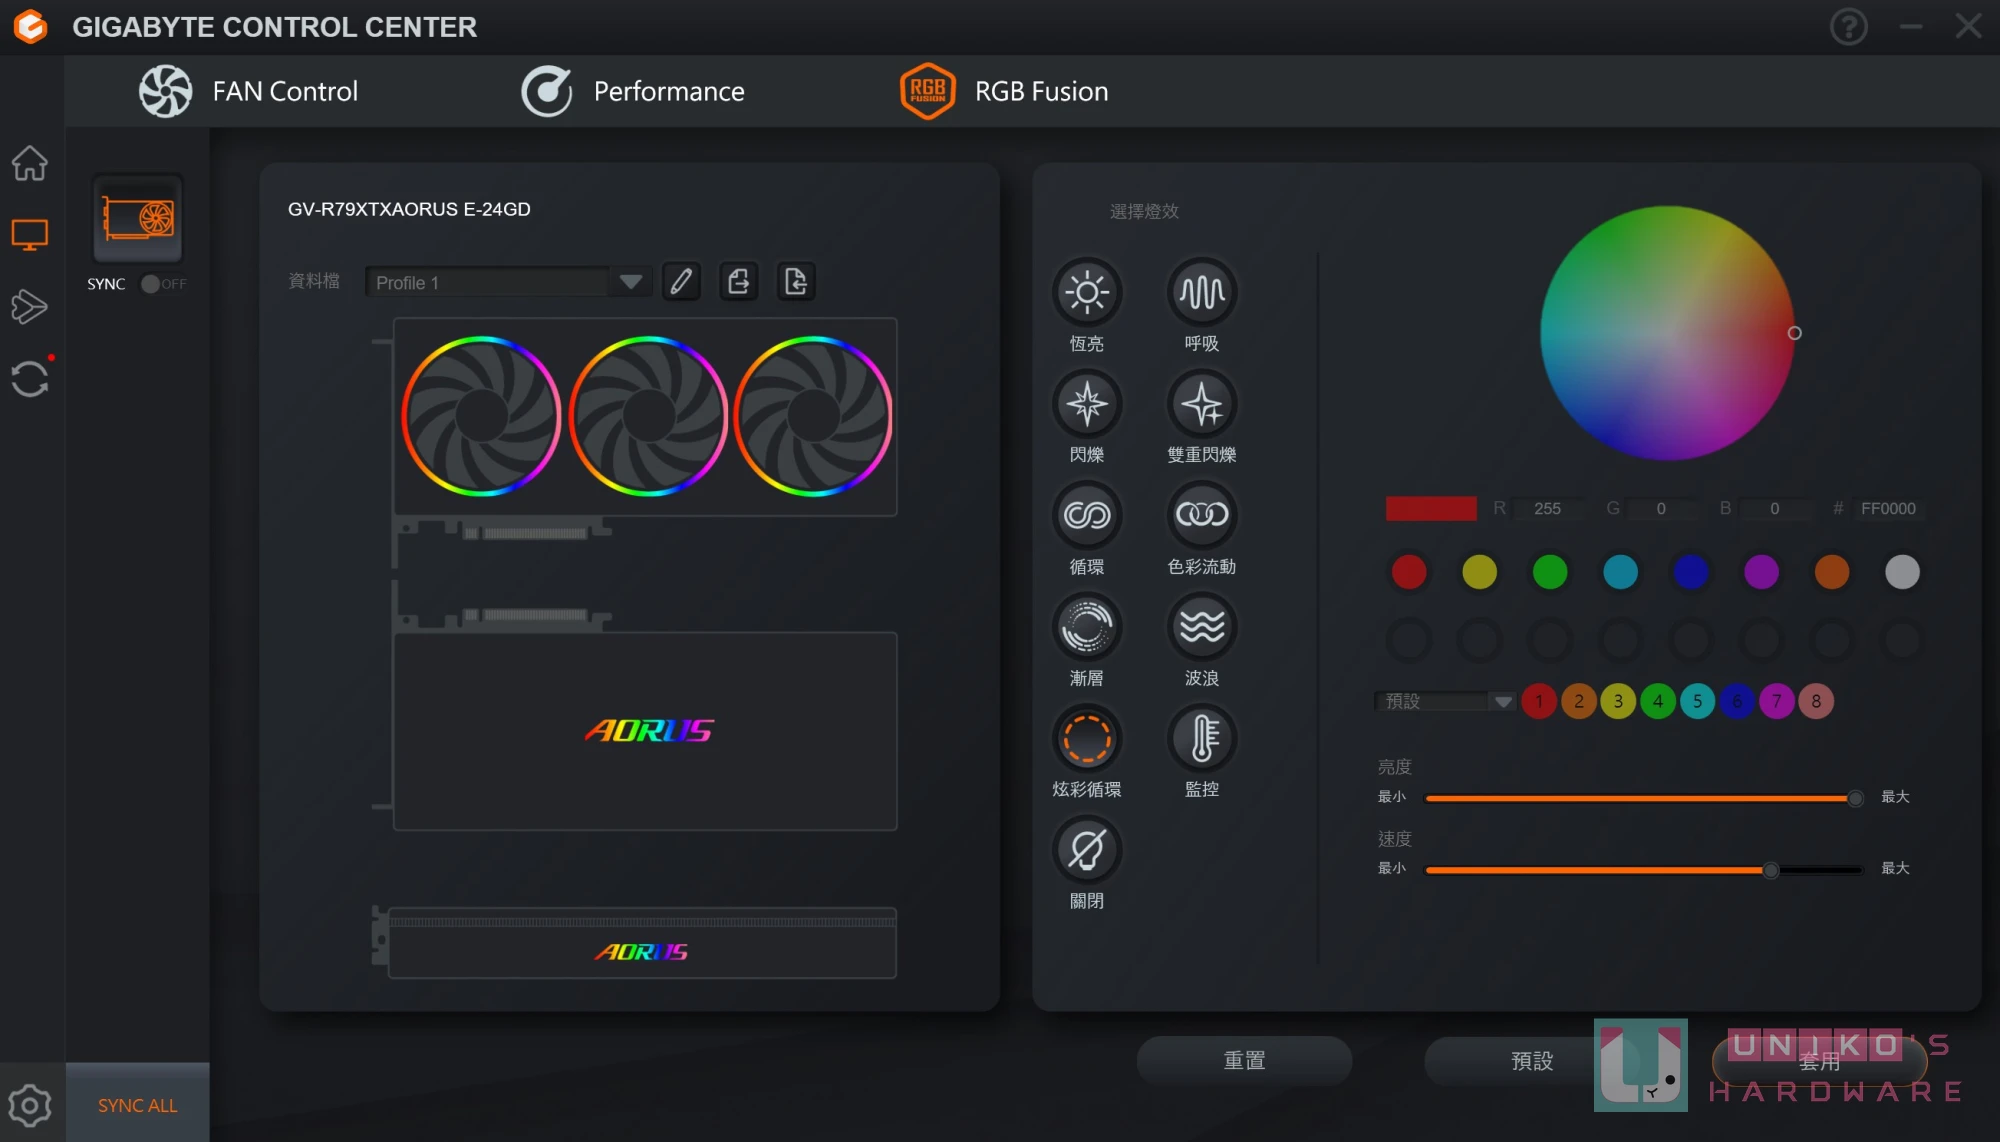The image size is (2000, 1142).
Task: Click the hex code field FF0000
Action: point(1888,509)
